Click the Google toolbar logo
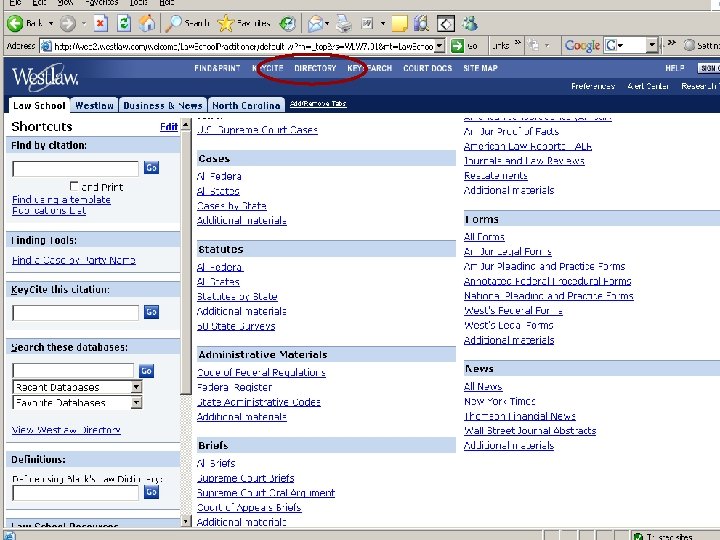This screenshot has width=720, height=540. (x=582, y=45)
